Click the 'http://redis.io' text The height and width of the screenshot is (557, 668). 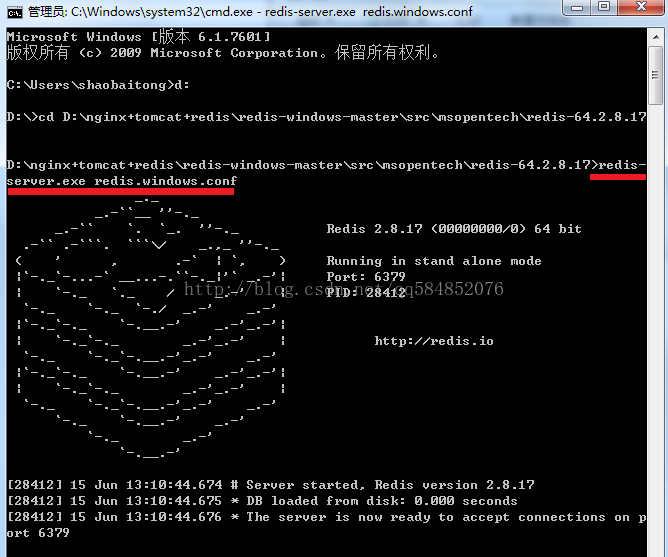coord(434,341)
